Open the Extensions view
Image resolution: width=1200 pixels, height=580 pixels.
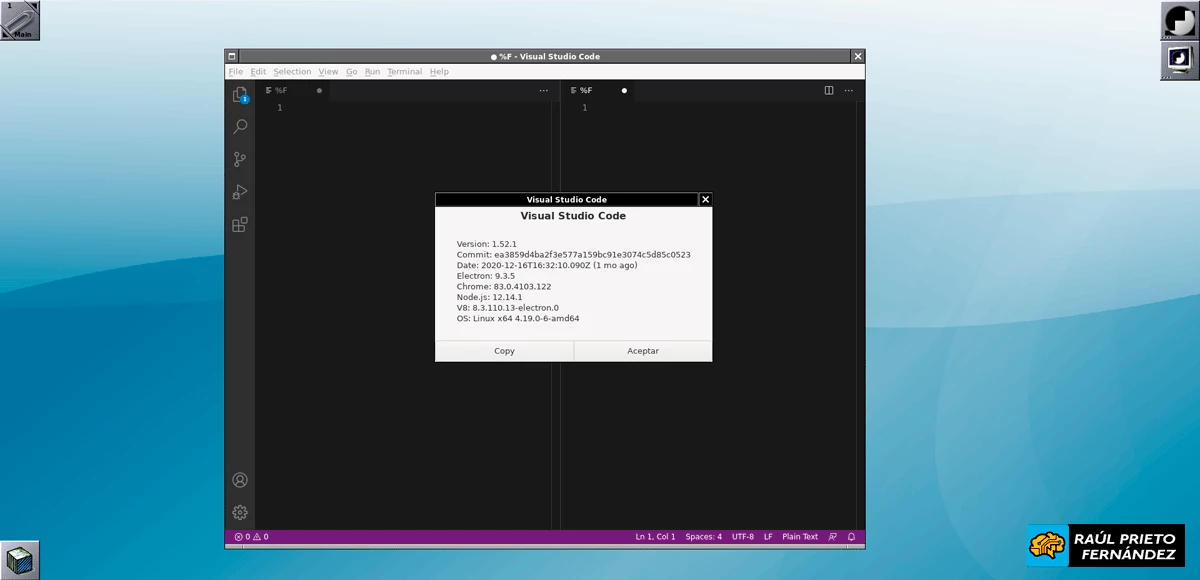[x=239, y=225]
